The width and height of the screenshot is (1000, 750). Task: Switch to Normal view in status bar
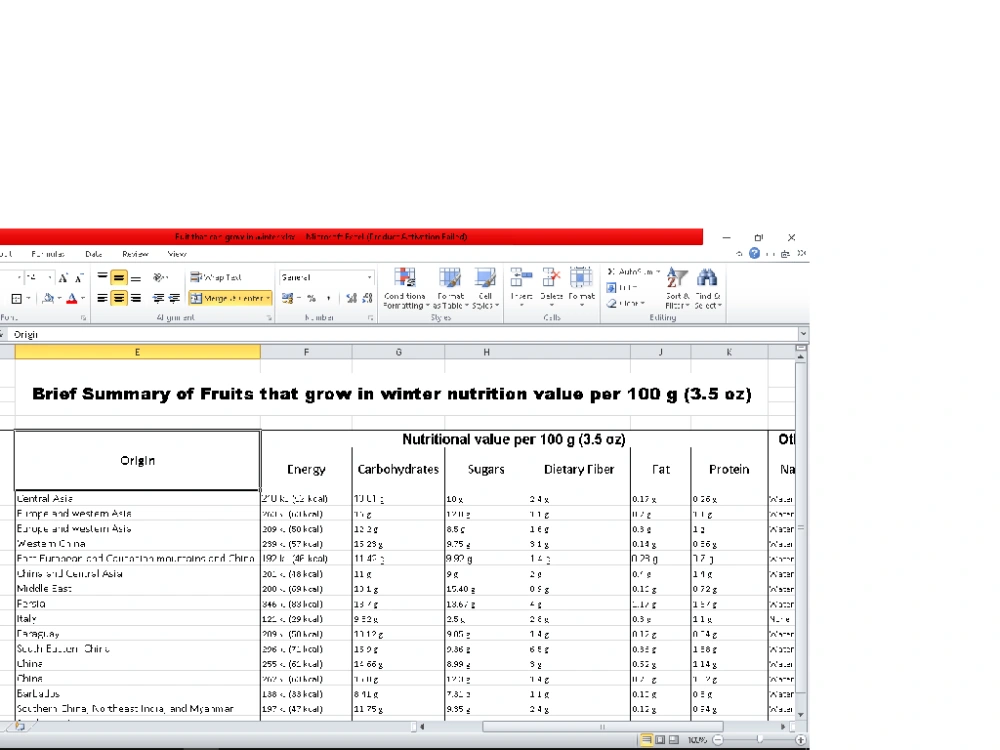tap(646, 740)
